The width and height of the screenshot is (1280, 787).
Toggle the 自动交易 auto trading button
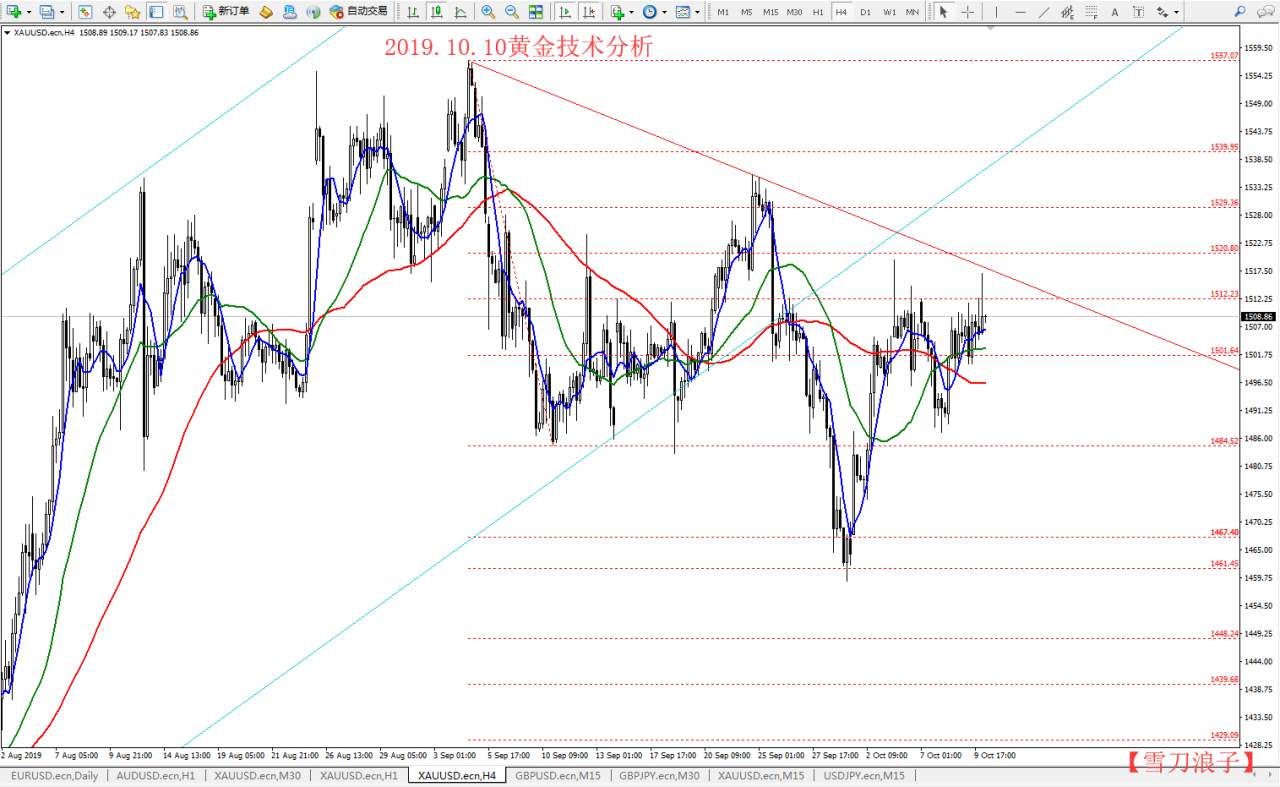click(358, 12)
